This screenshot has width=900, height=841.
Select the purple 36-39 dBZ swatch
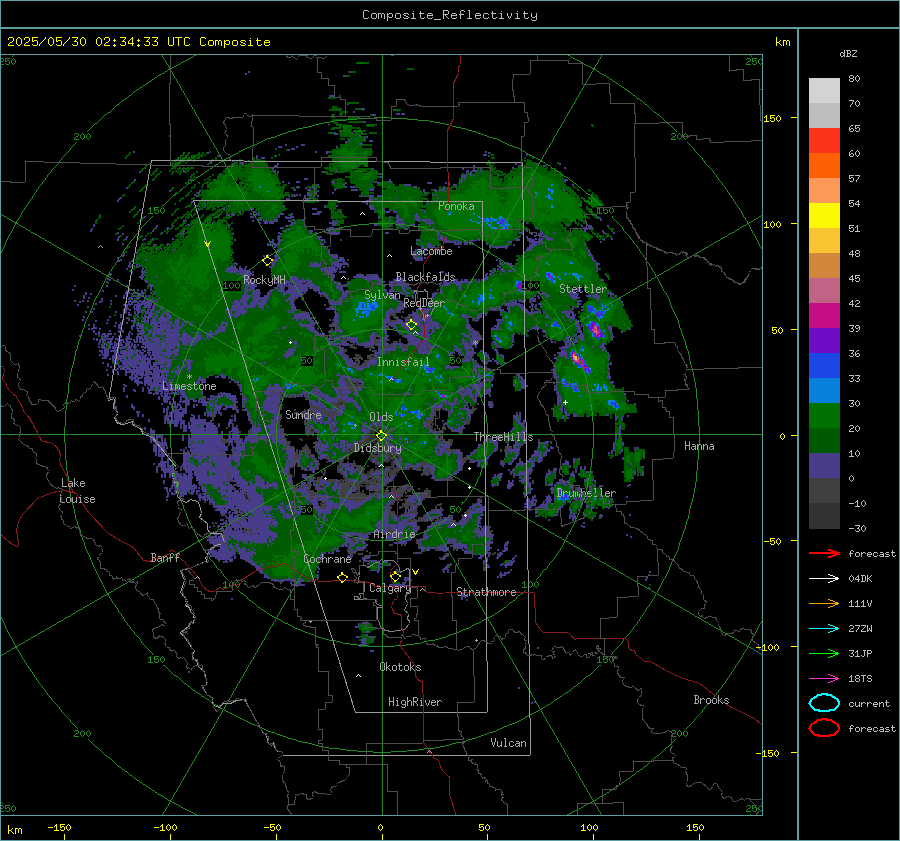pos(824,341)
